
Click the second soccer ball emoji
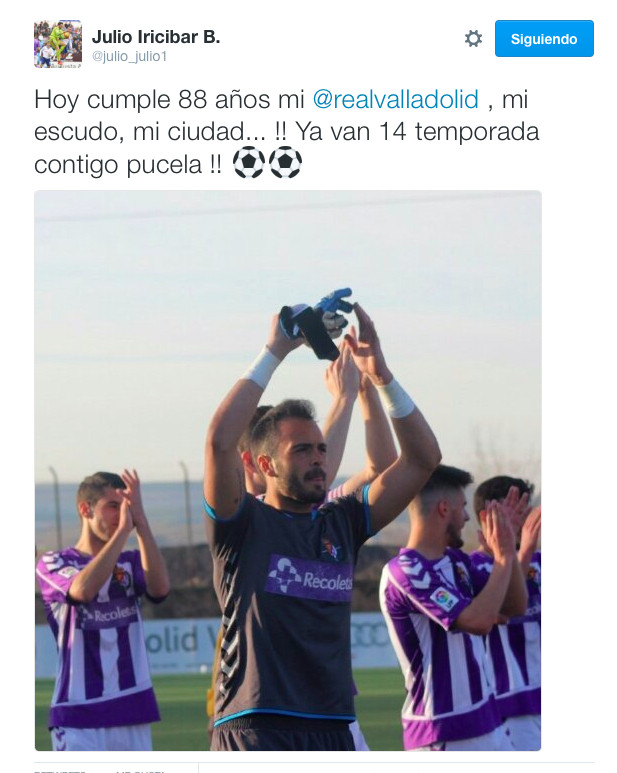point(286,163)
